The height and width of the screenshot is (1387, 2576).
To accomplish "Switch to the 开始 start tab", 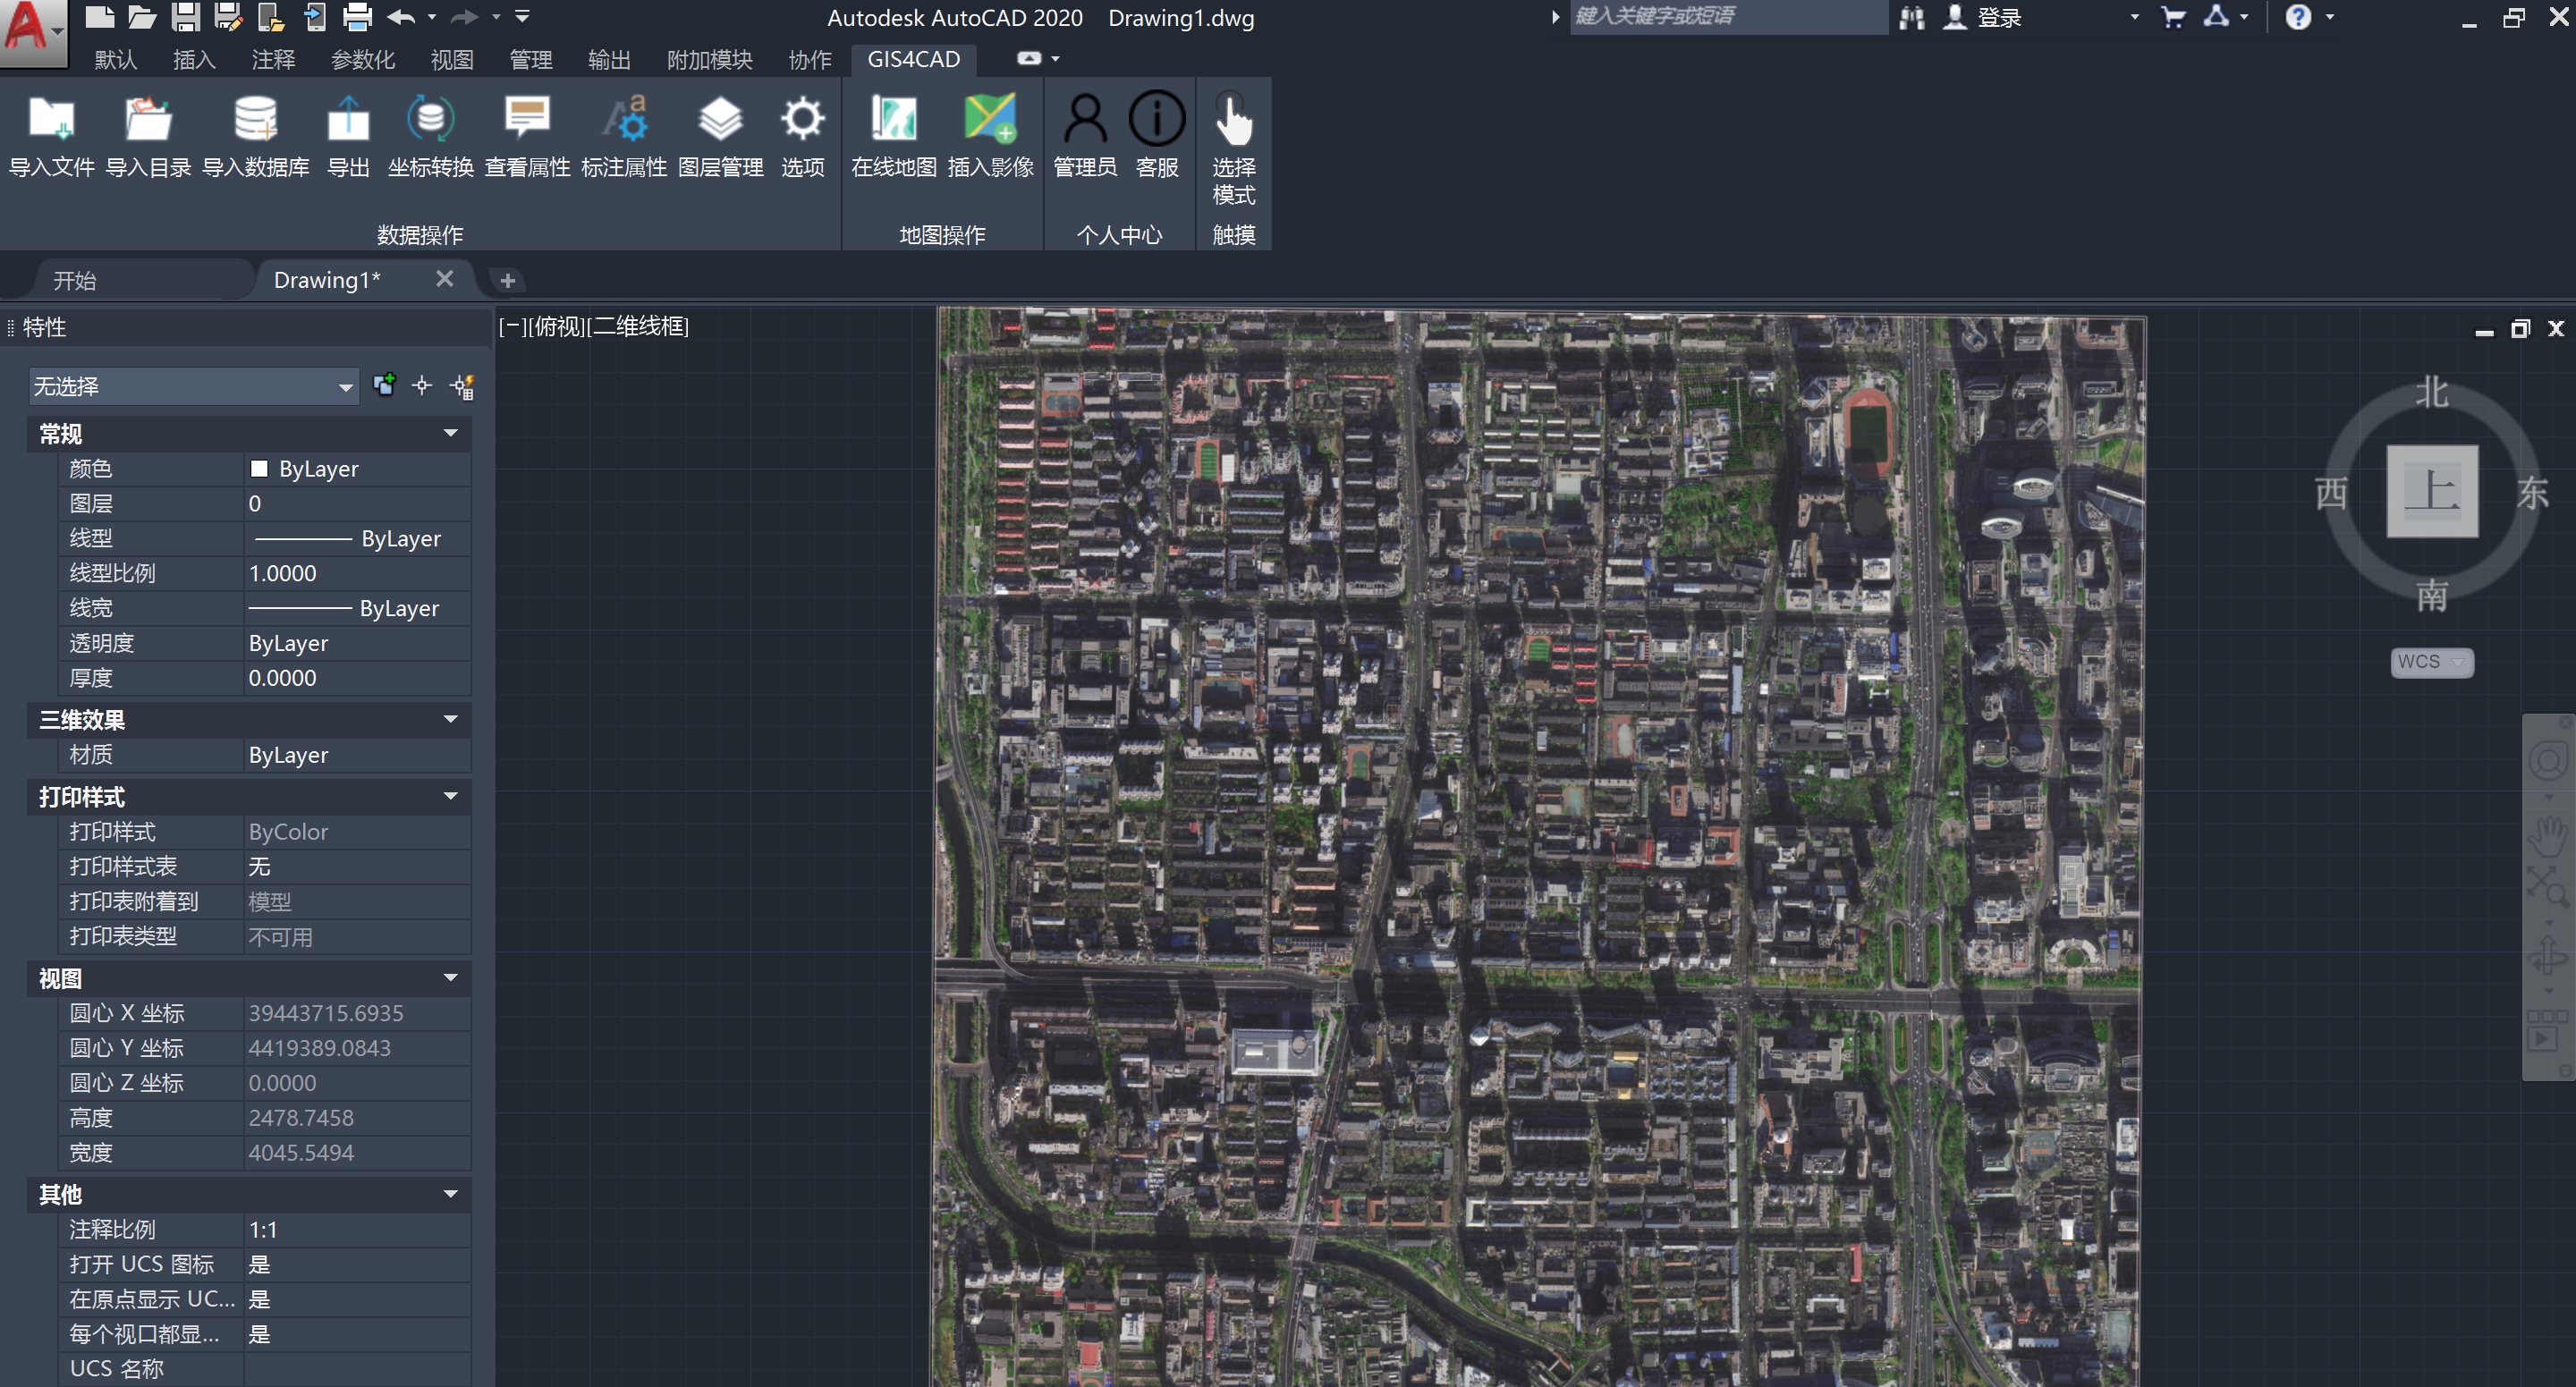I will tap(73, 279).
